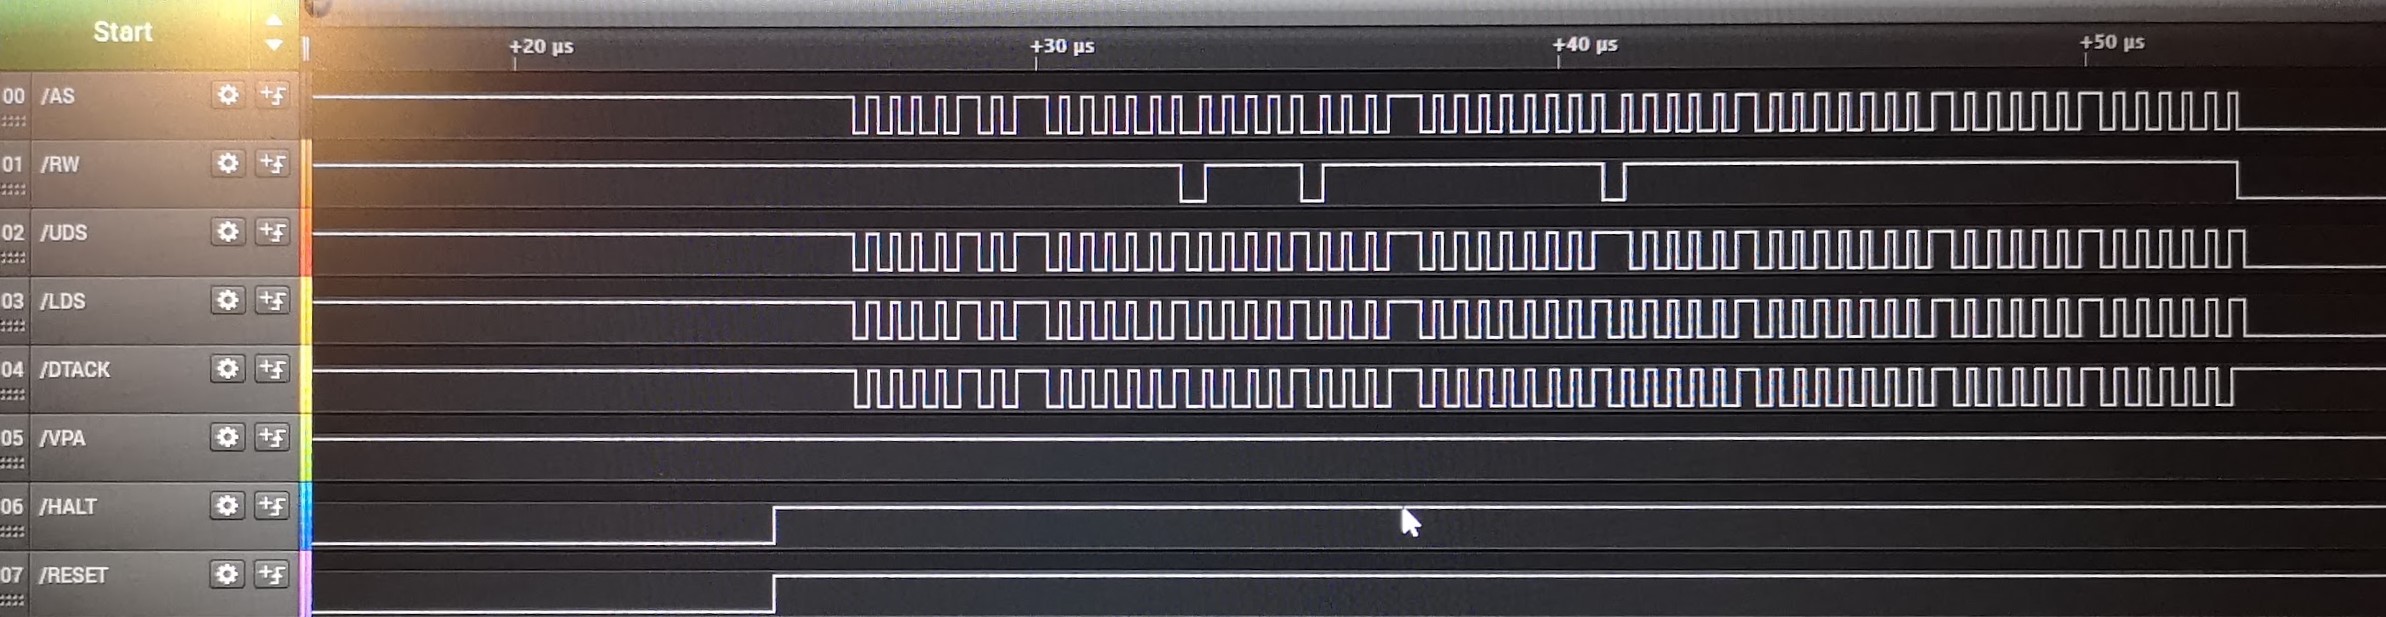Open settings gear for /DTACK channel
Image resolution: width=2386 pixels, height=617 pixels.
227,369
